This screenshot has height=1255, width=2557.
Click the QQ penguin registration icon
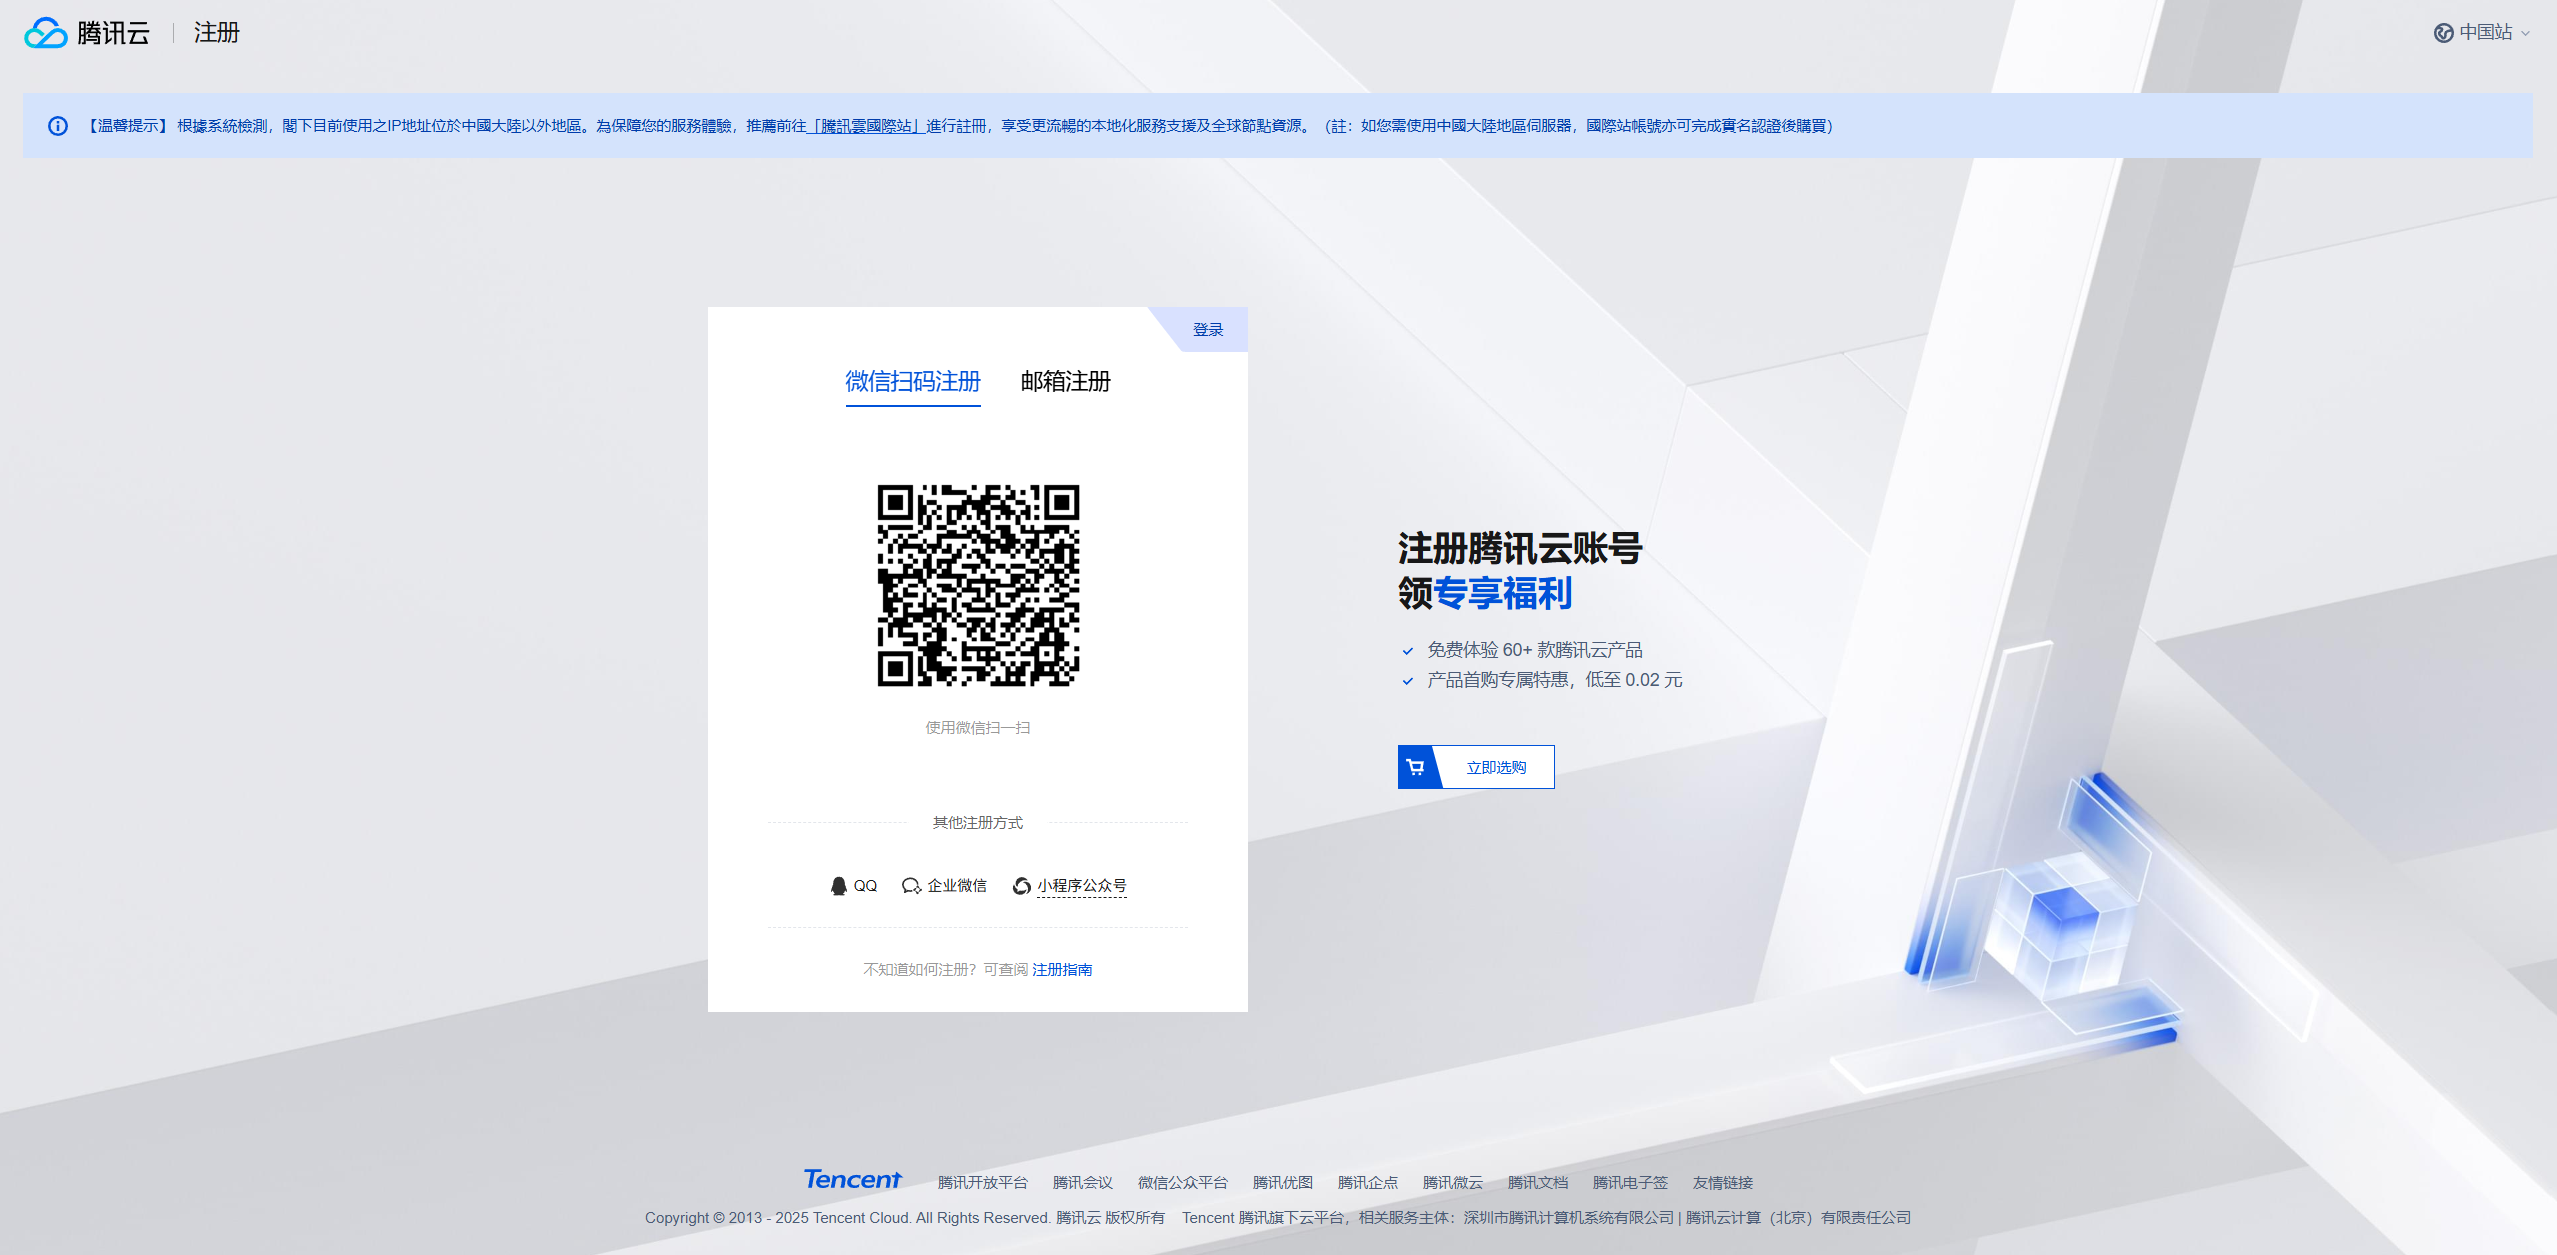tap(838, 886)
